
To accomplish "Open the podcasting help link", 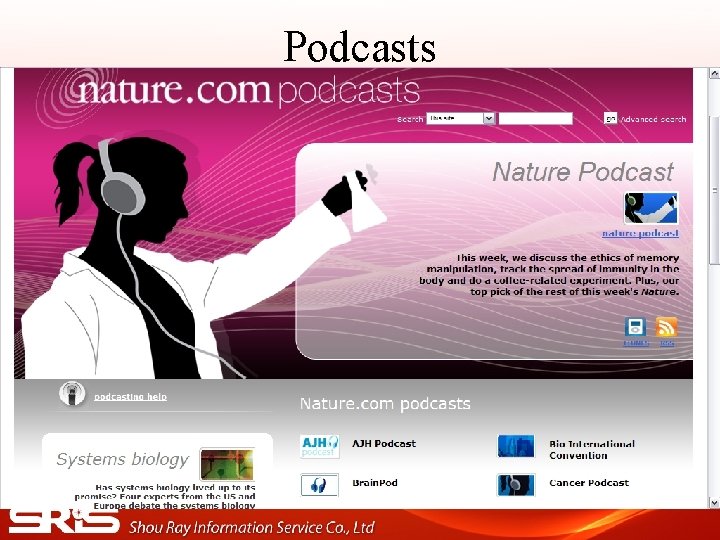I will 130,397.
